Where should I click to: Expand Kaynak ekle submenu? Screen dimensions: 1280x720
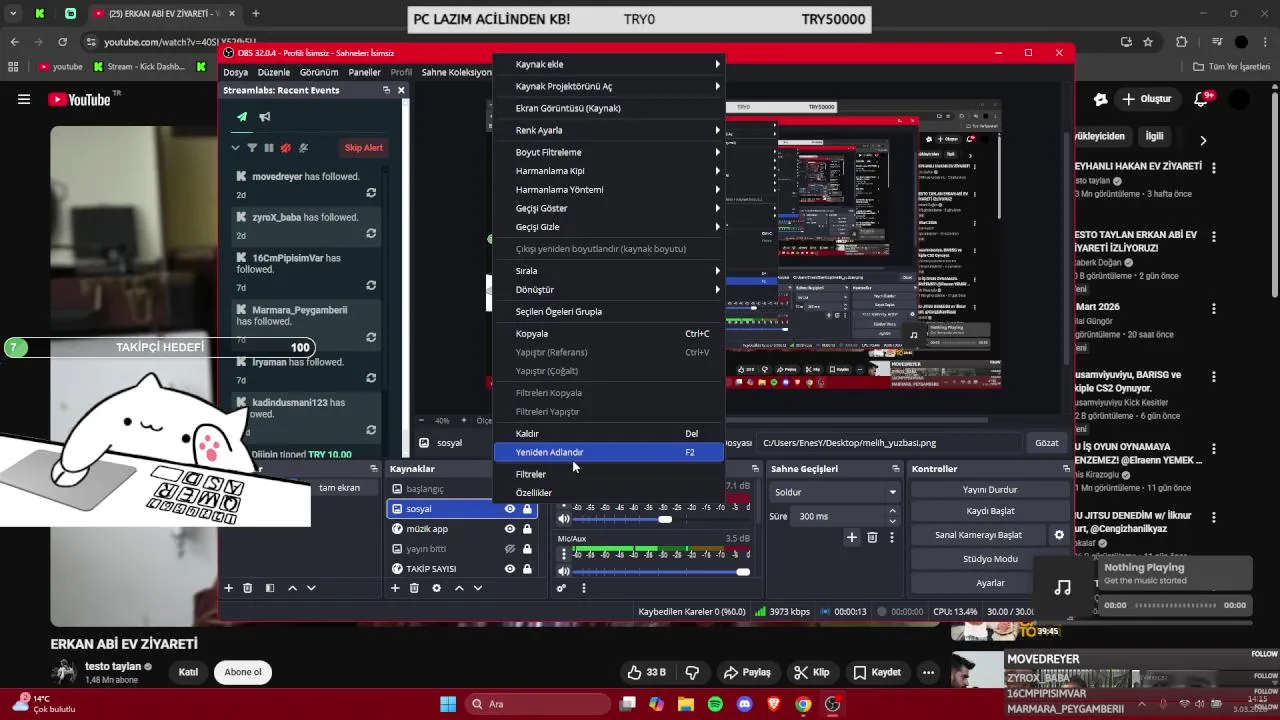(x=609, y=64)
